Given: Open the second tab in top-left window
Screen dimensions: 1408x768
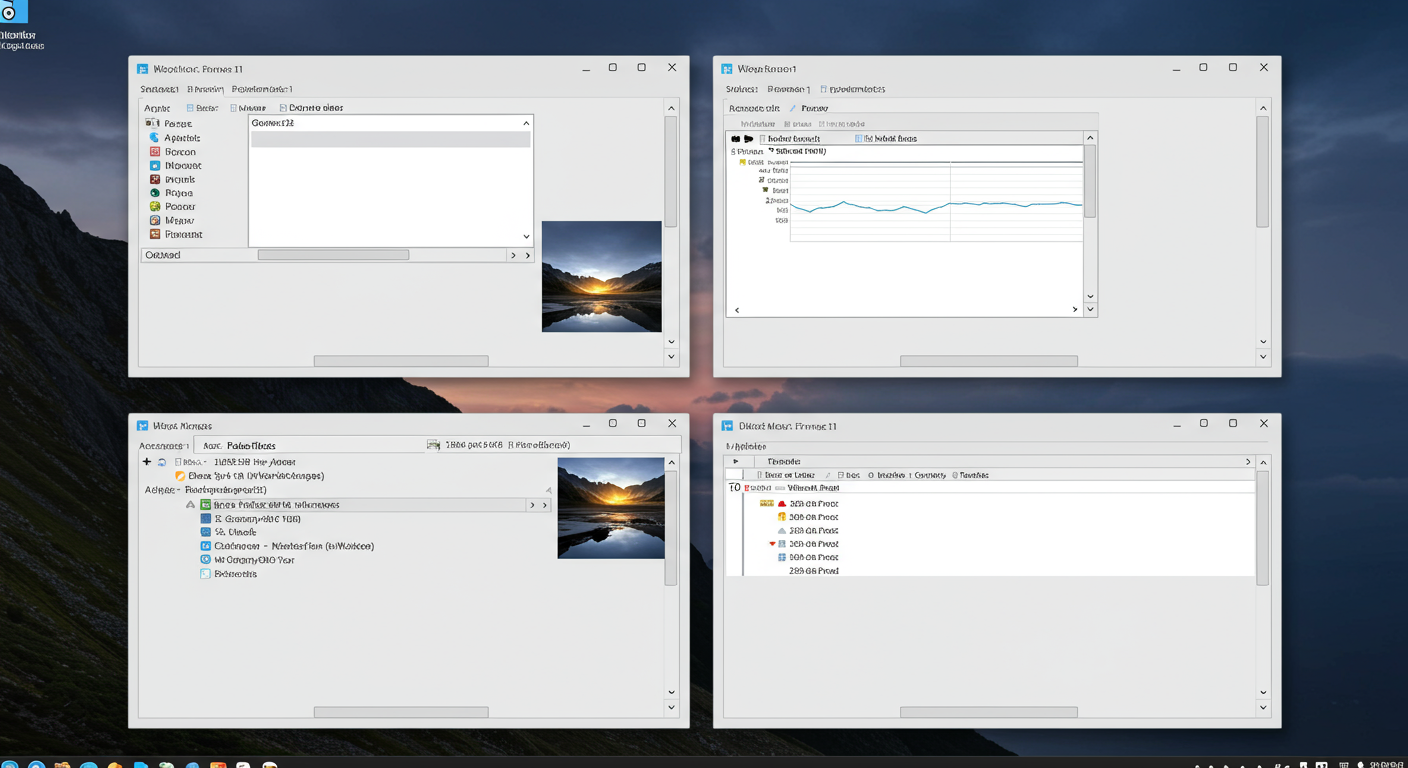Looking at the screenshot, I should [x=205, y=89].
